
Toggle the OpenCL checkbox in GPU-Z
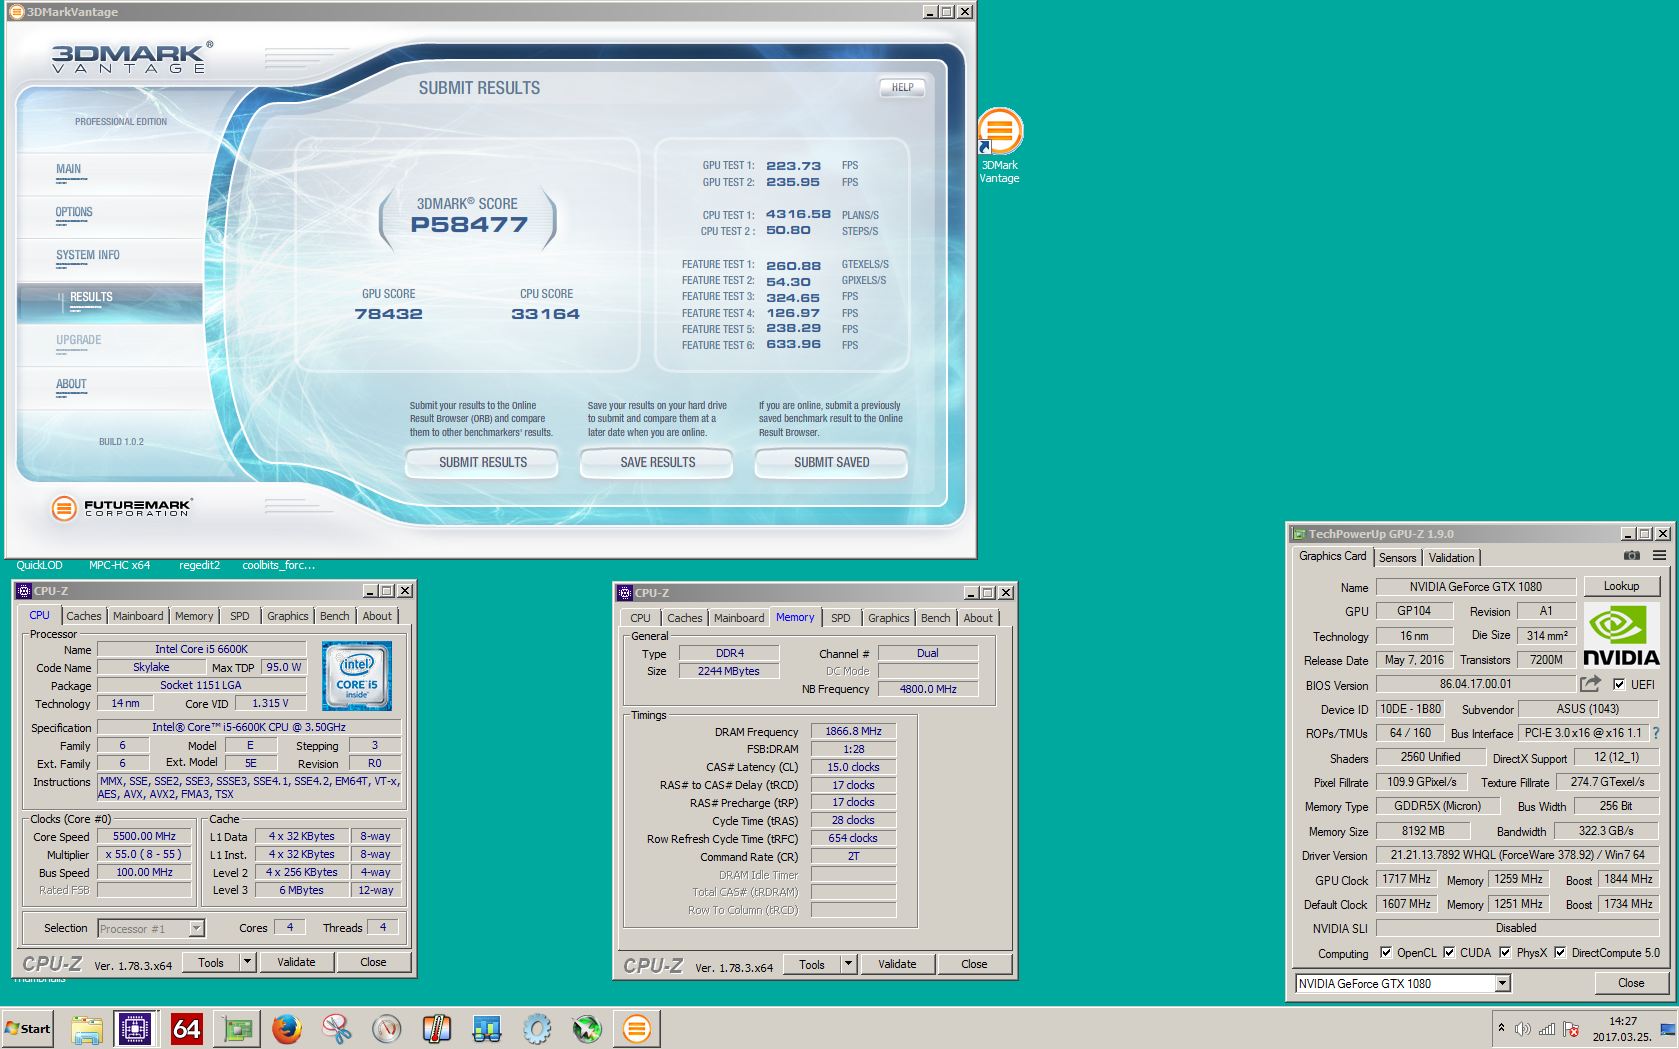click(x=1385, y=953)
